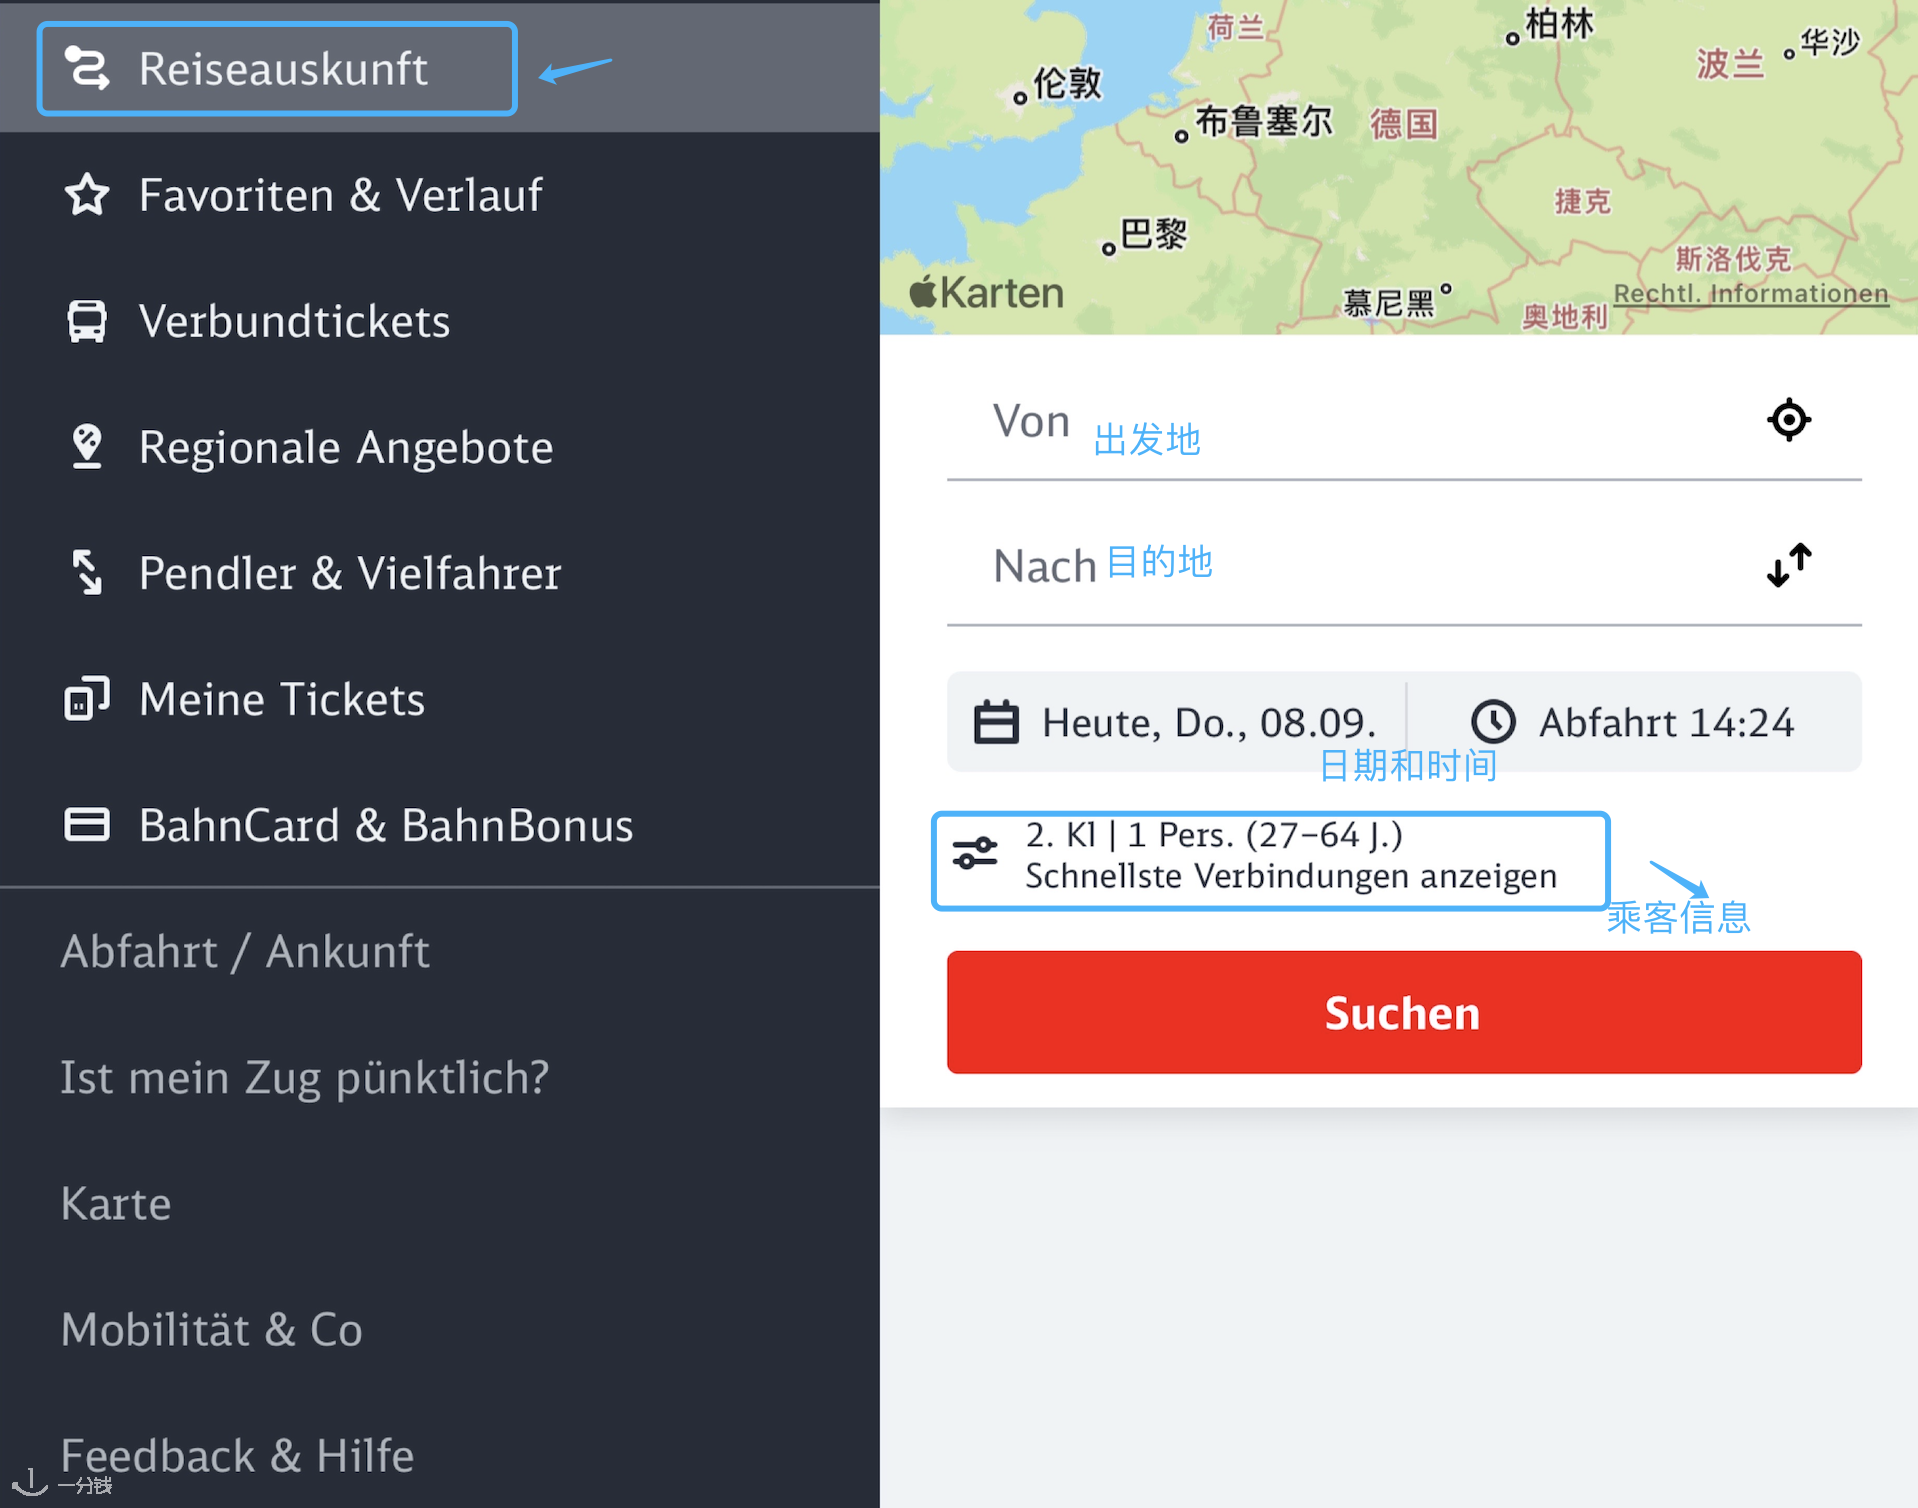
Task: Click the map preview
Action: 1399,167
